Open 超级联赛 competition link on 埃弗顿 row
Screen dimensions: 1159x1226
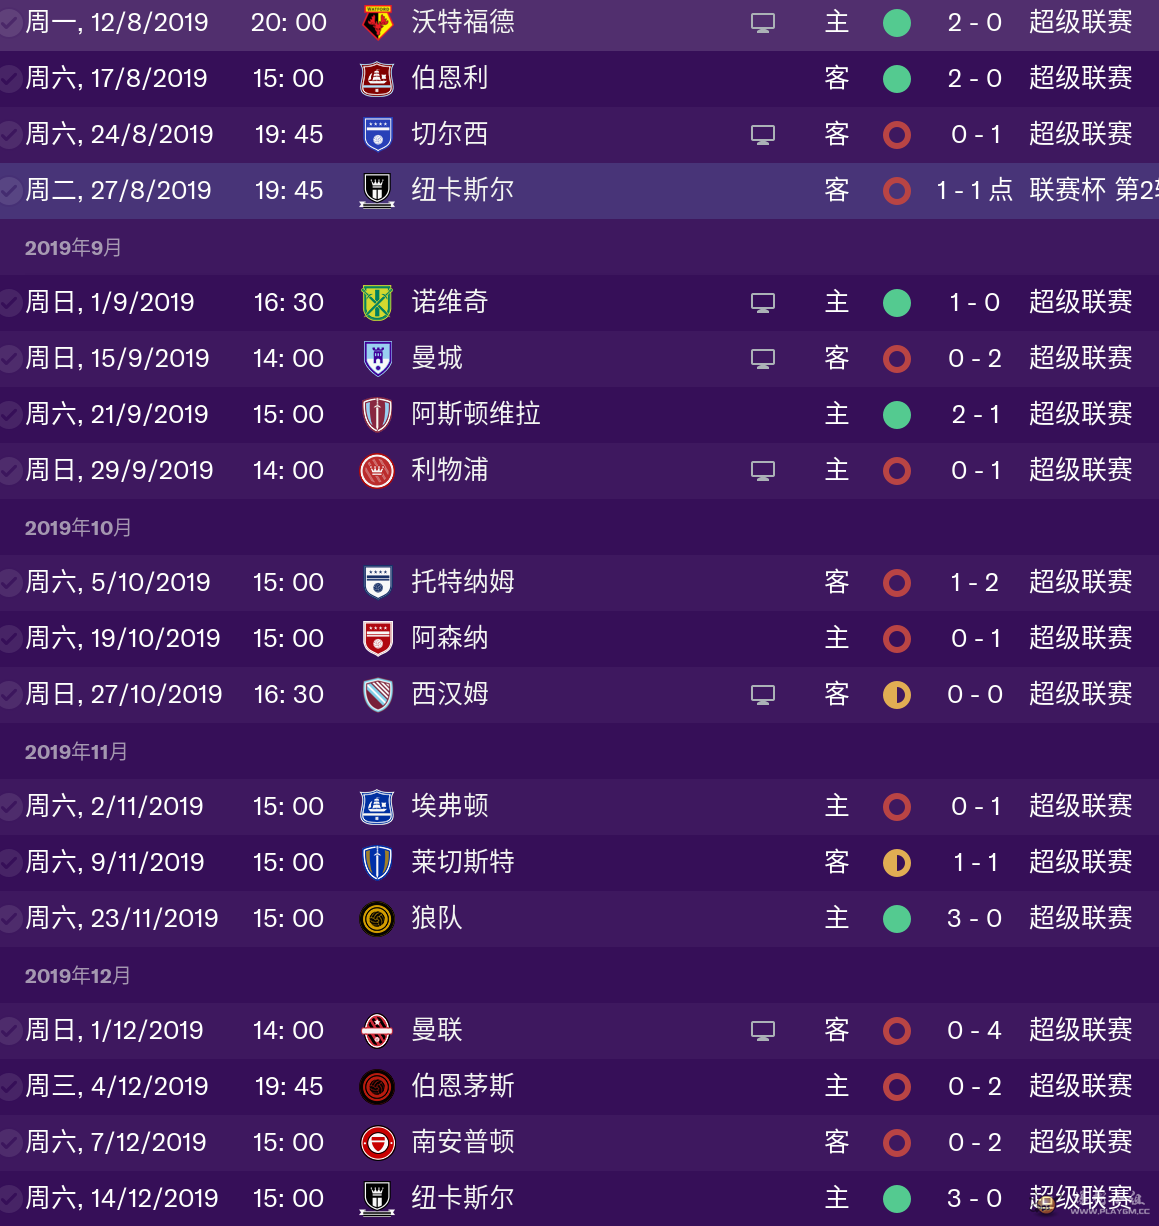point(1081,806)
